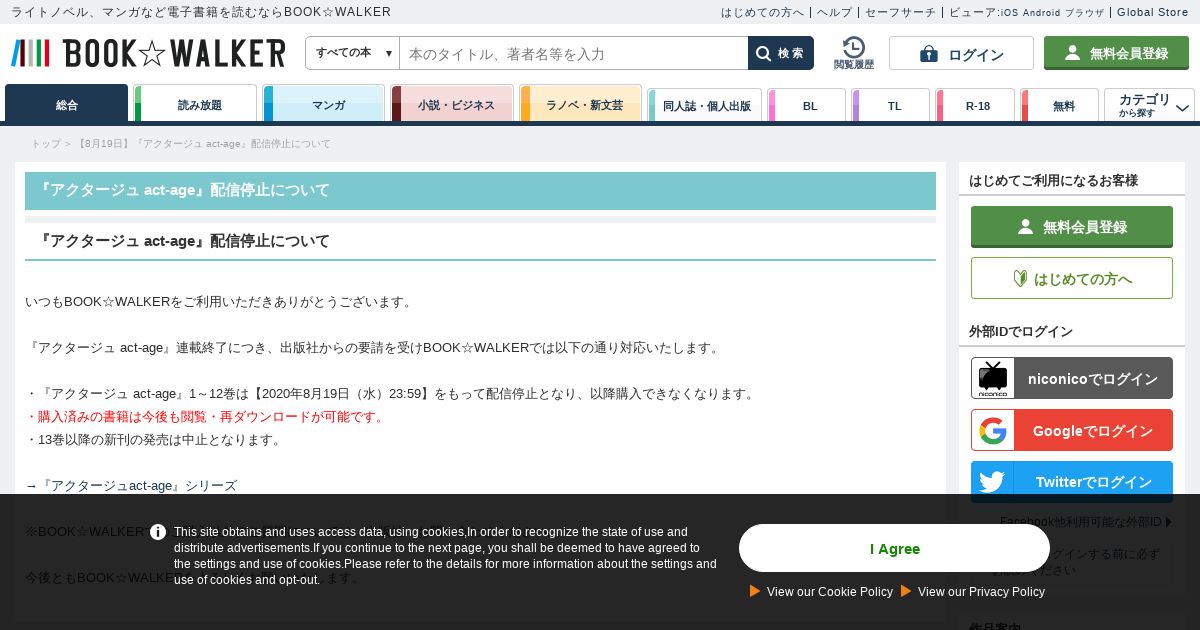The image size is (1200, 630).
Task: Click the BOOK☆WALKER logo
Action: point(148,53)
